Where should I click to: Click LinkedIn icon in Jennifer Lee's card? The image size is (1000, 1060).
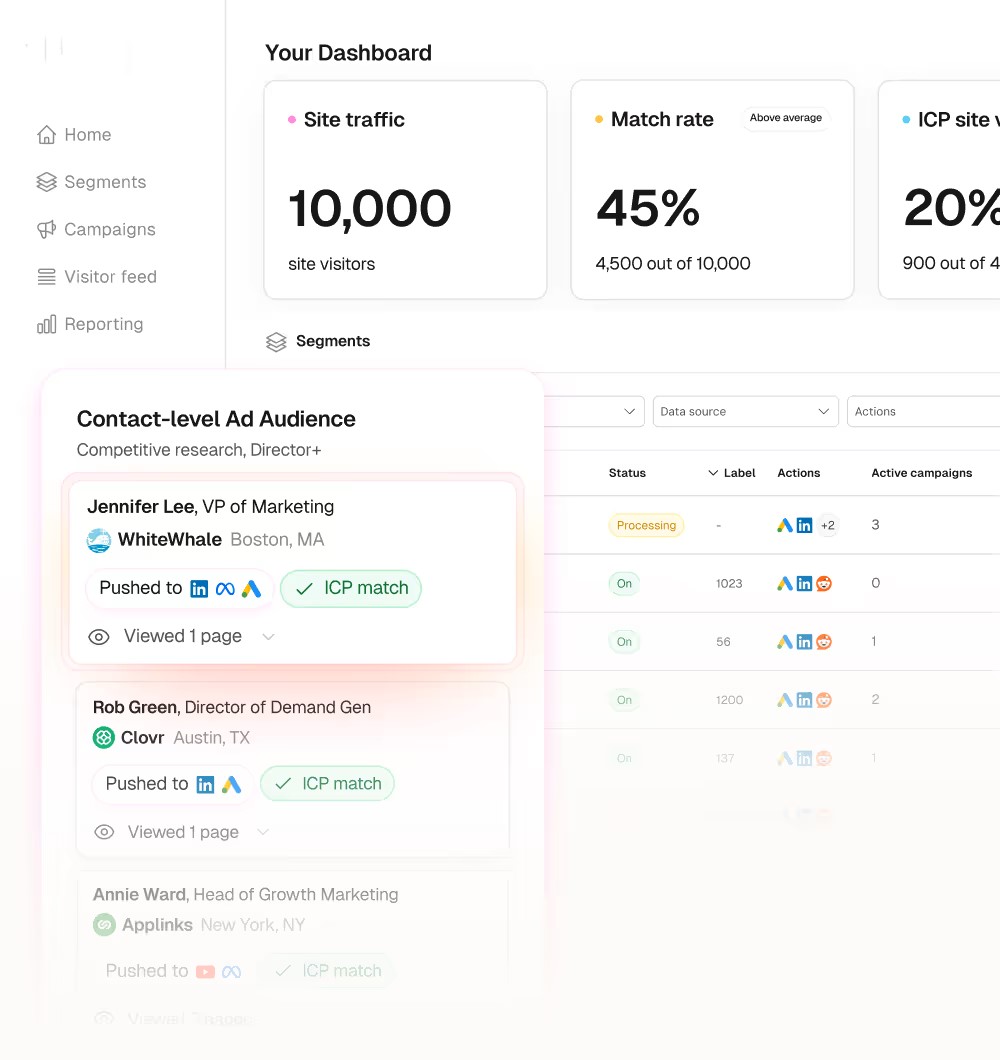point(199,589)
